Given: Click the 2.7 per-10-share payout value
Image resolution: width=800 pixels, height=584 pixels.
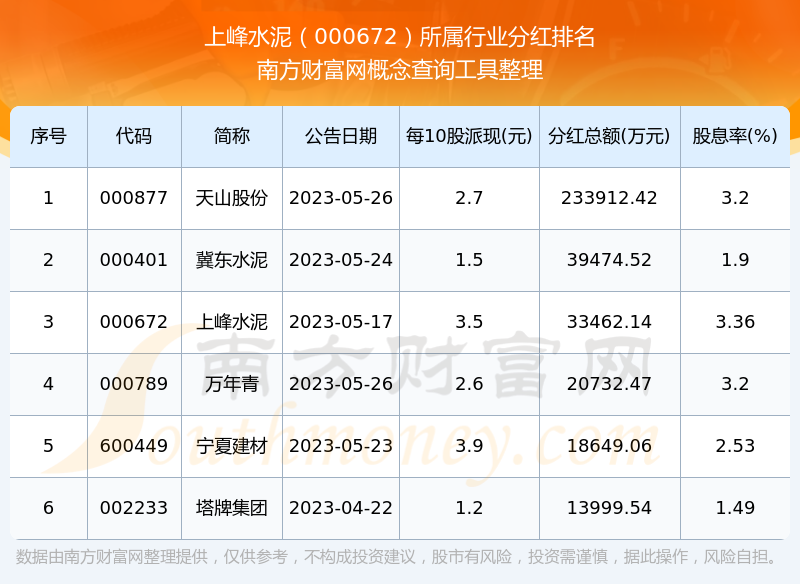Looking at the screenshot, I should pyautogui.click(x=469, y=198).
